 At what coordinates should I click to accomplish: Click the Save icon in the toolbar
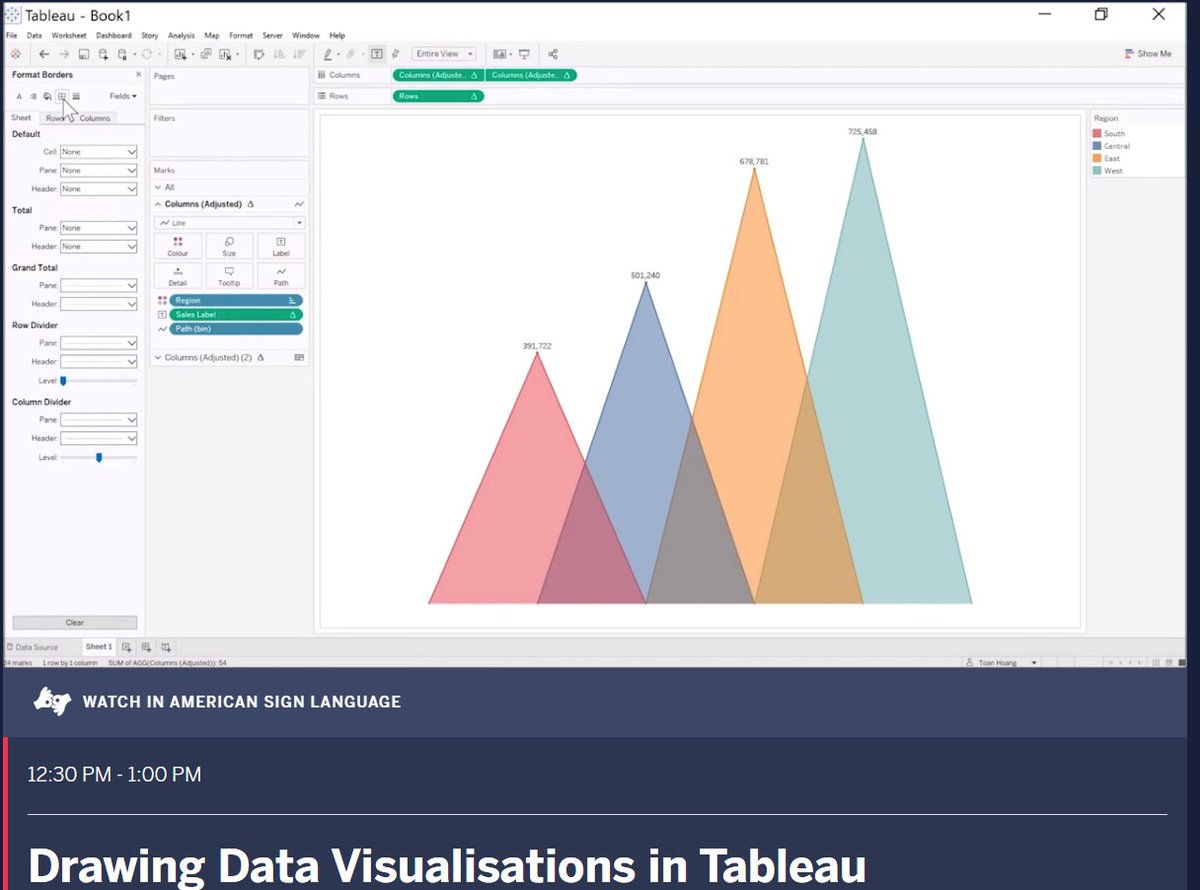click(84, 54)
